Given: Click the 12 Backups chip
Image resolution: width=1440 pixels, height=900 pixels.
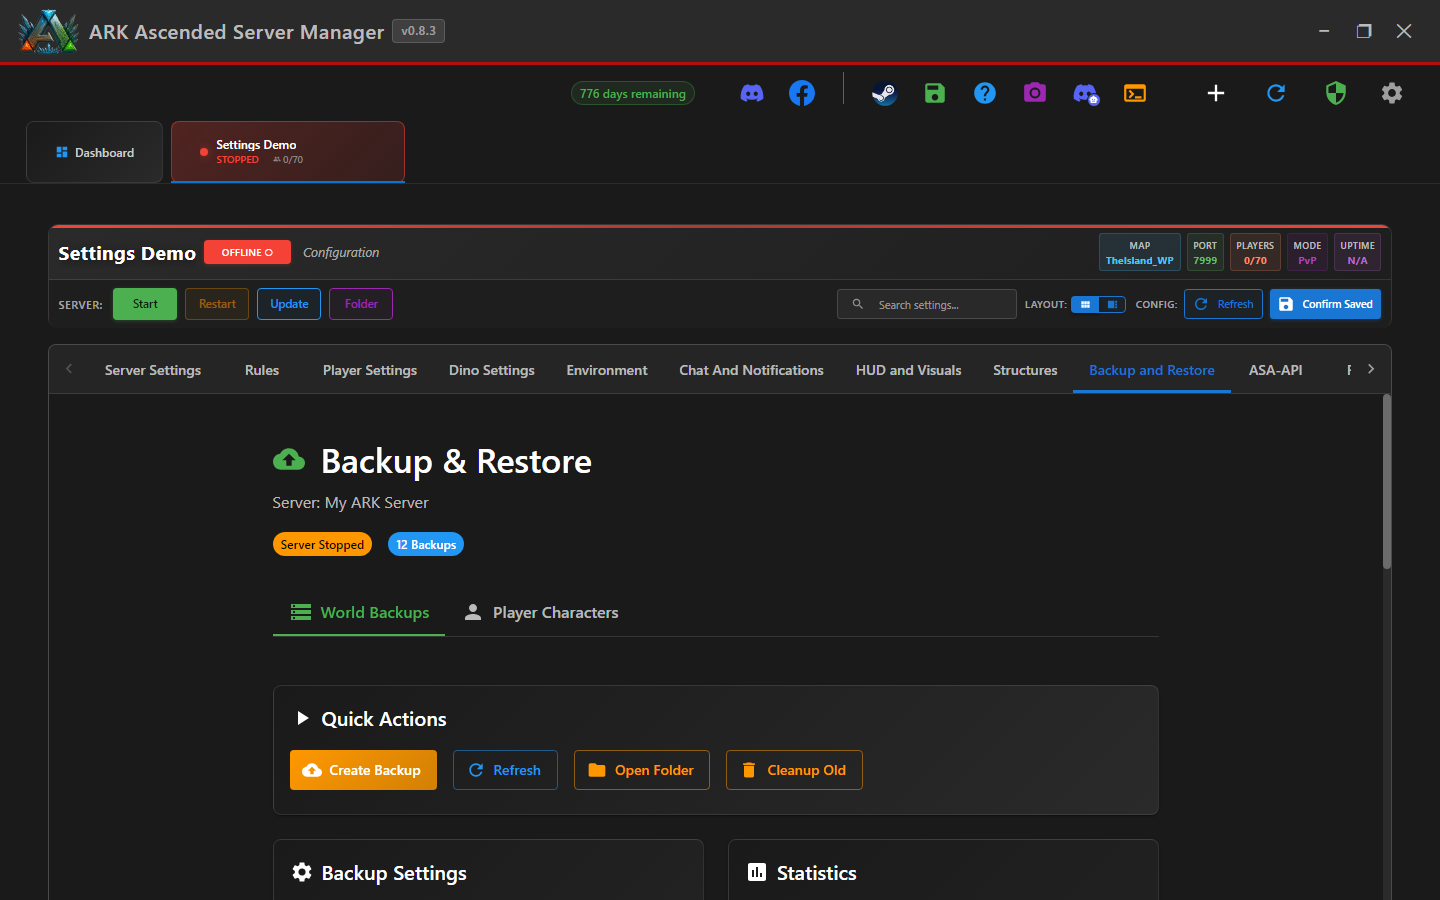Looking at the screenshot, I should pos(426,544).
